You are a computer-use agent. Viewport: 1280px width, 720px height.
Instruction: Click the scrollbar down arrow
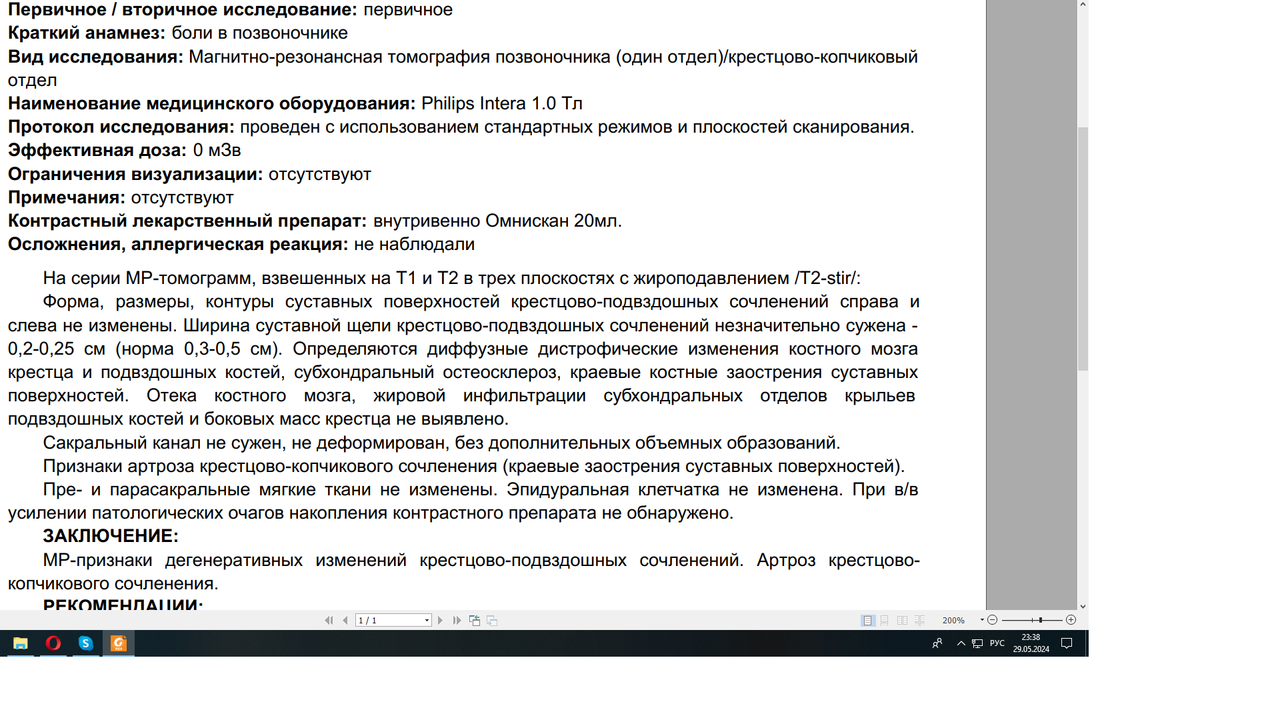(x=1082, y=606)
